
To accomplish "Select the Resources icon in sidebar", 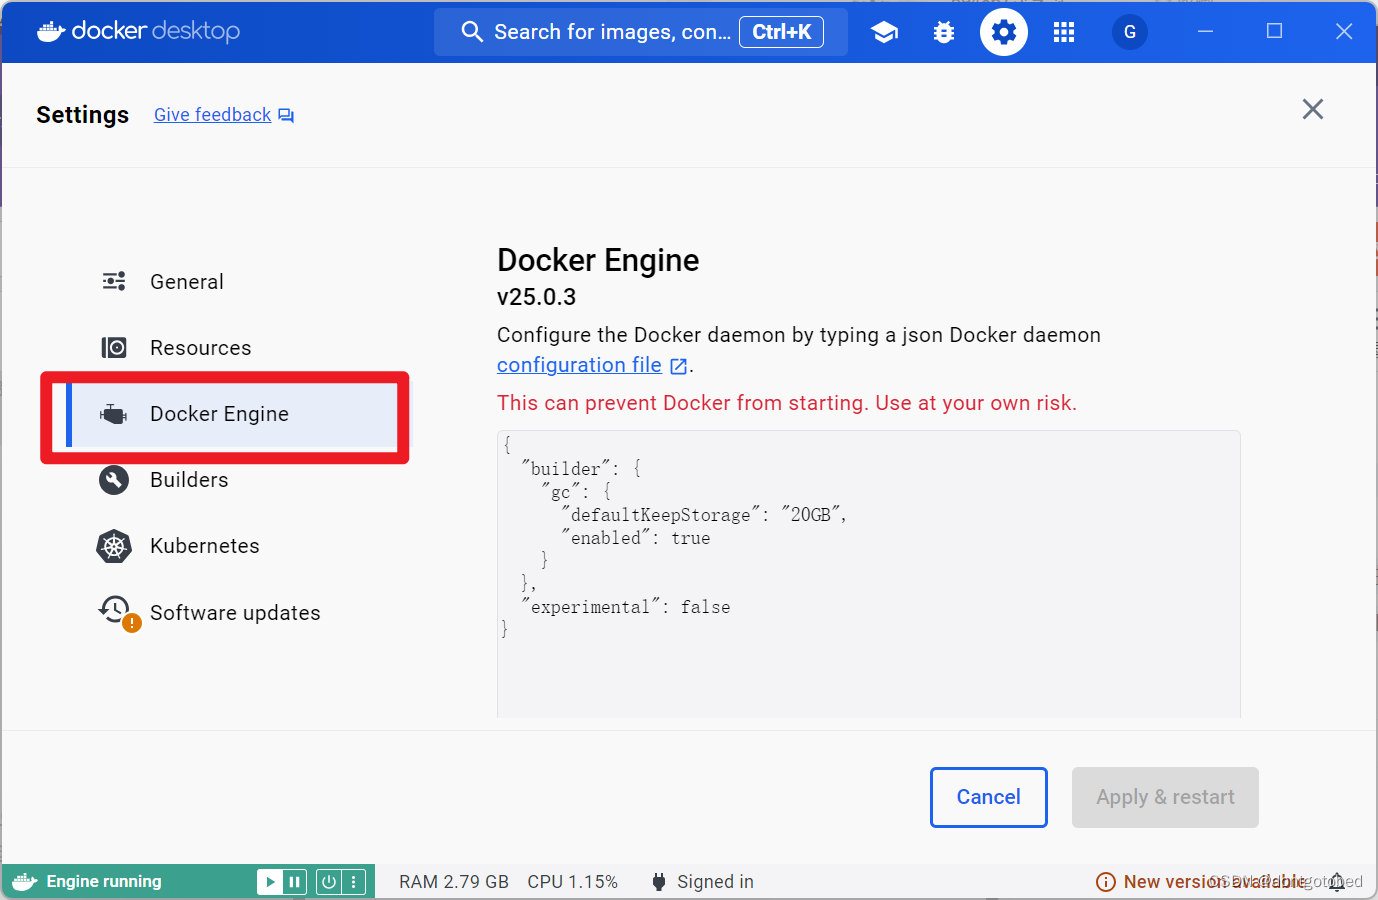I will tap(113, 347).
